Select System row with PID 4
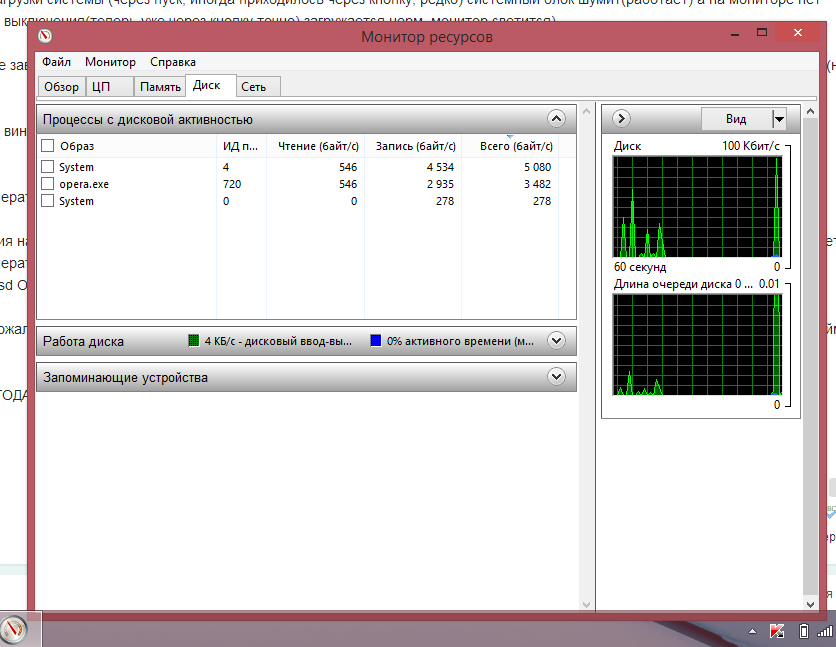The width and height of the screenshot is (836, 647). 306,167
